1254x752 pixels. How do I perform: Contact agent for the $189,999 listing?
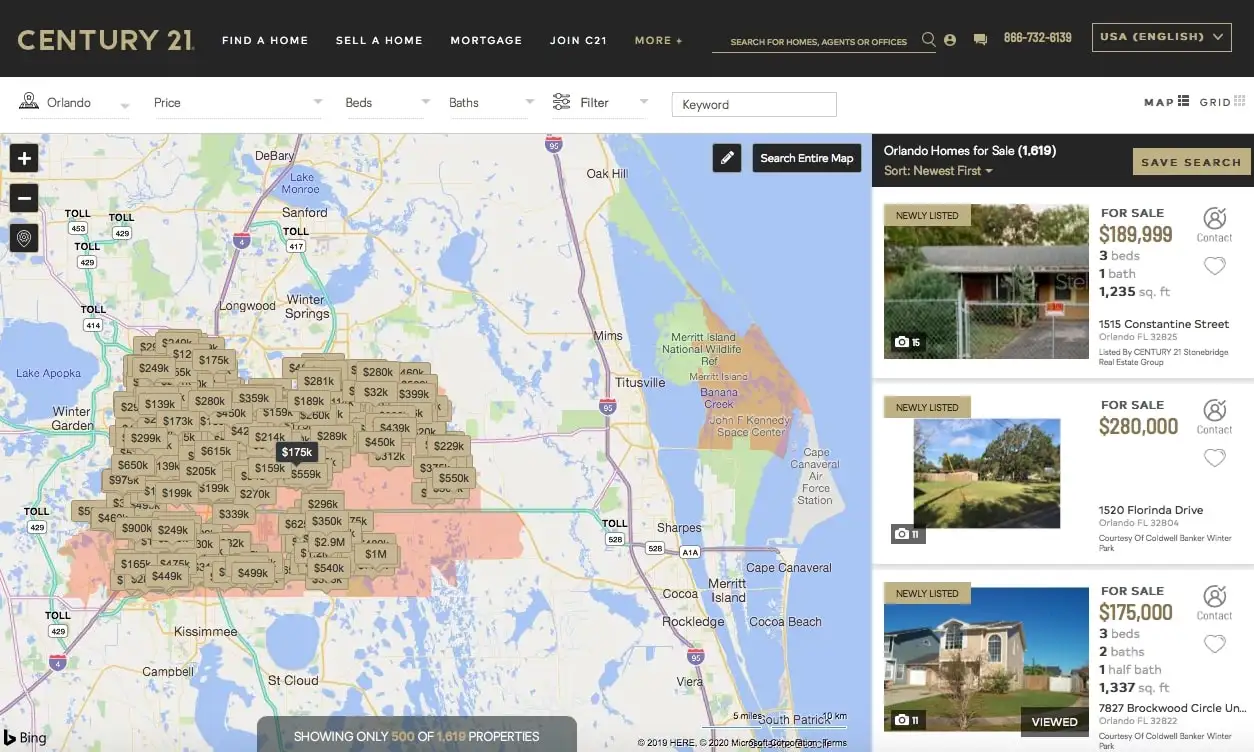point(1214,224)
